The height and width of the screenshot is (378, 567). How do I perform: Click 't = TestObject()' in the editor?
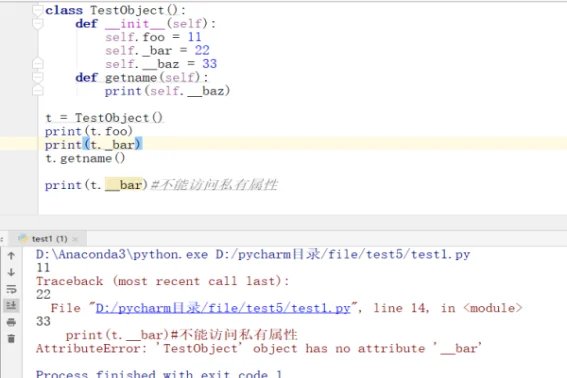point(104,118)
